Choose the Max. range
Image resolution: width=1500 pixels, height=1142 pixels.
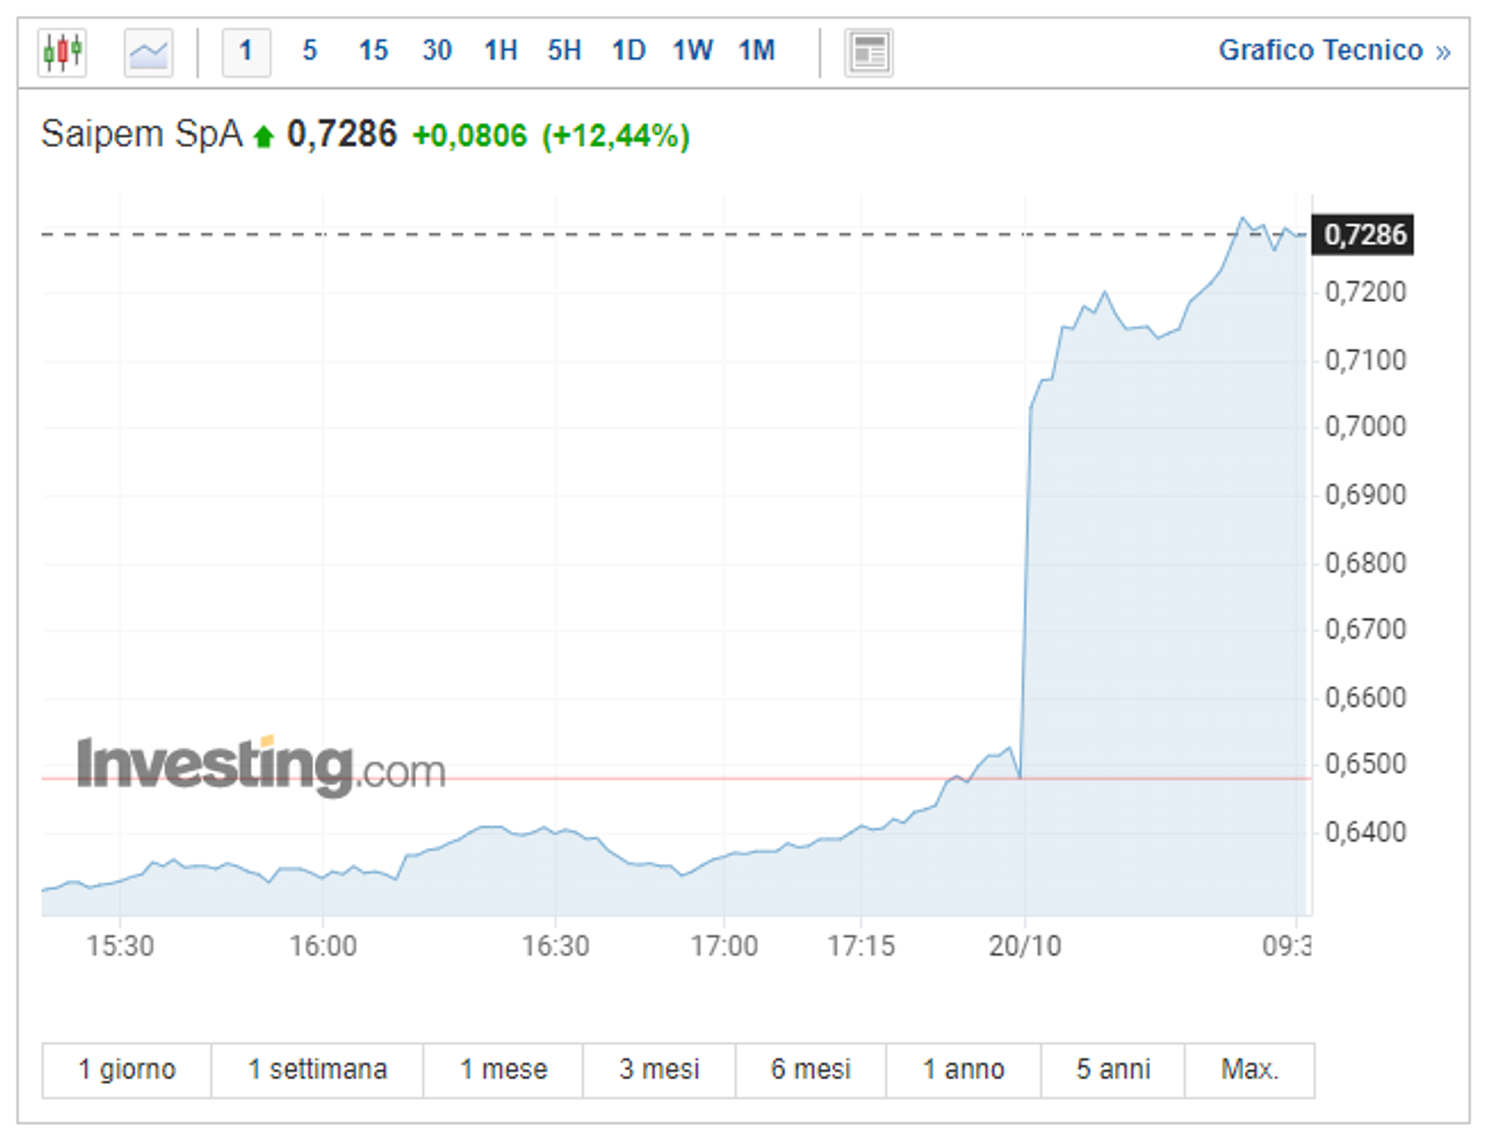tap(1249, 1070)
